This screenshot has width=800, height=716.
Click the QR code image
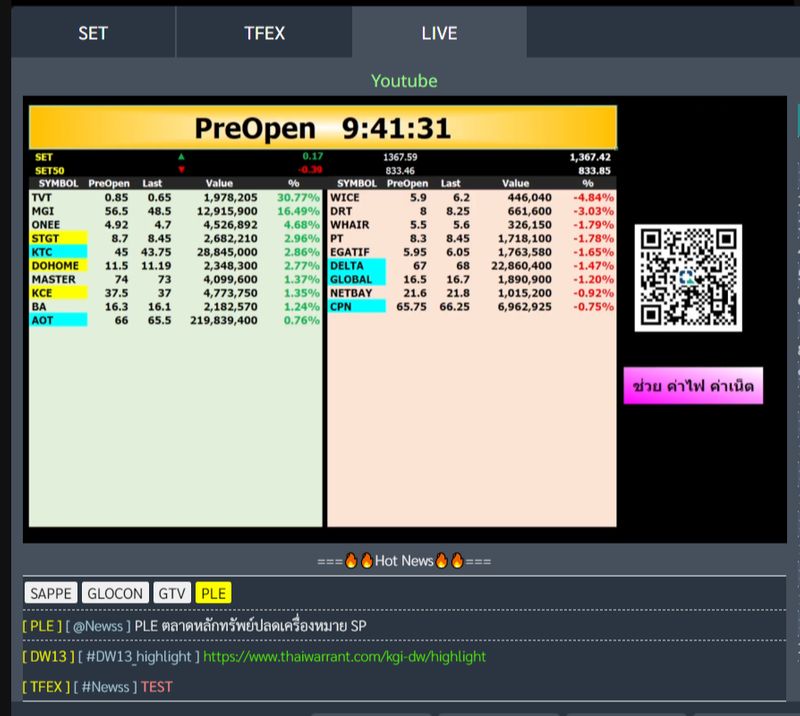[688, 277]
